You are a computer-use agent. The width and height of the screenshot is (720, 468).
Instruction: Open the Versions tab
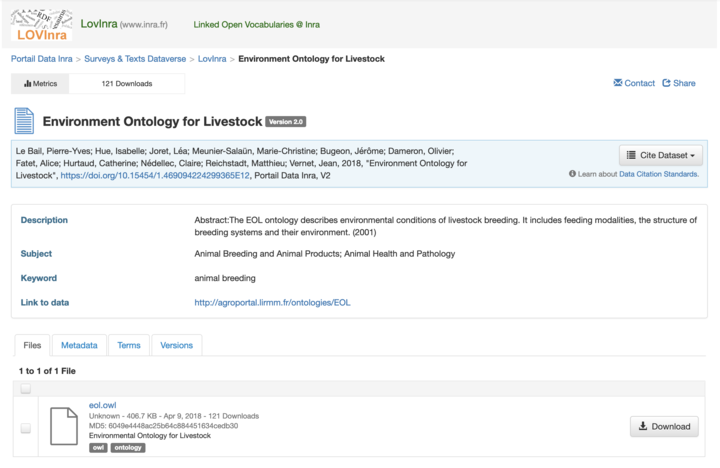pos(176,345)
